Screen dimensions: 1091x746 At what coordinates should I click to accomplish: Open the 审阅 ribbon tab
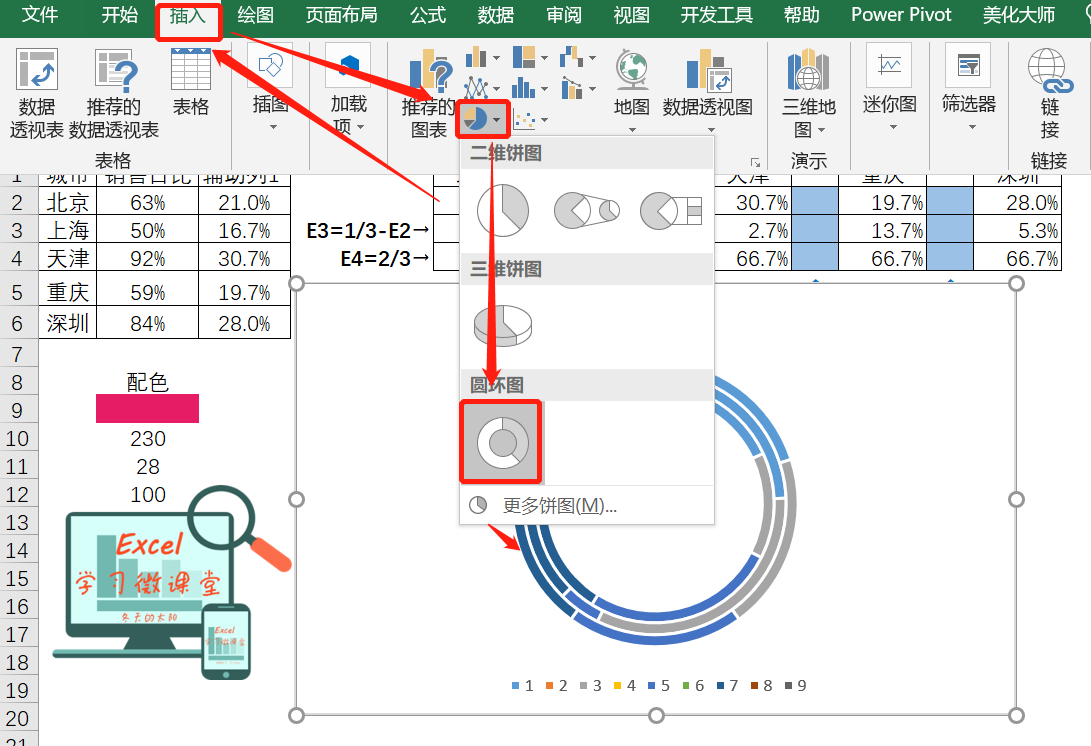564,15
